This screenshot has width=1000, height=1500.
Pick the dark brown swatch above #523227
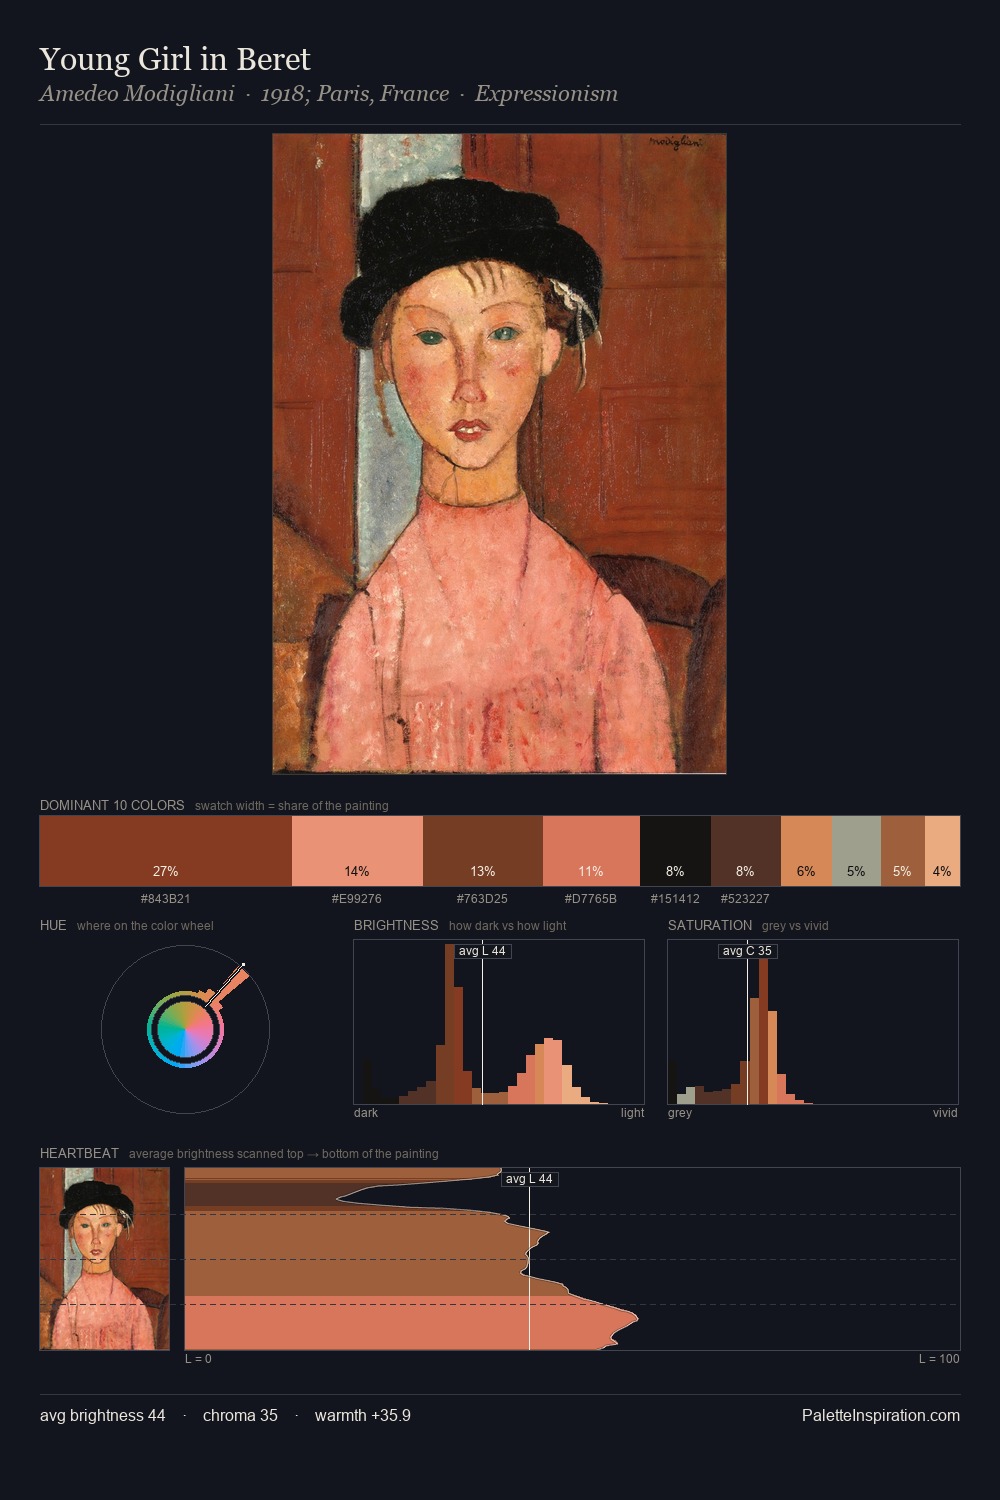click(745, 851)
